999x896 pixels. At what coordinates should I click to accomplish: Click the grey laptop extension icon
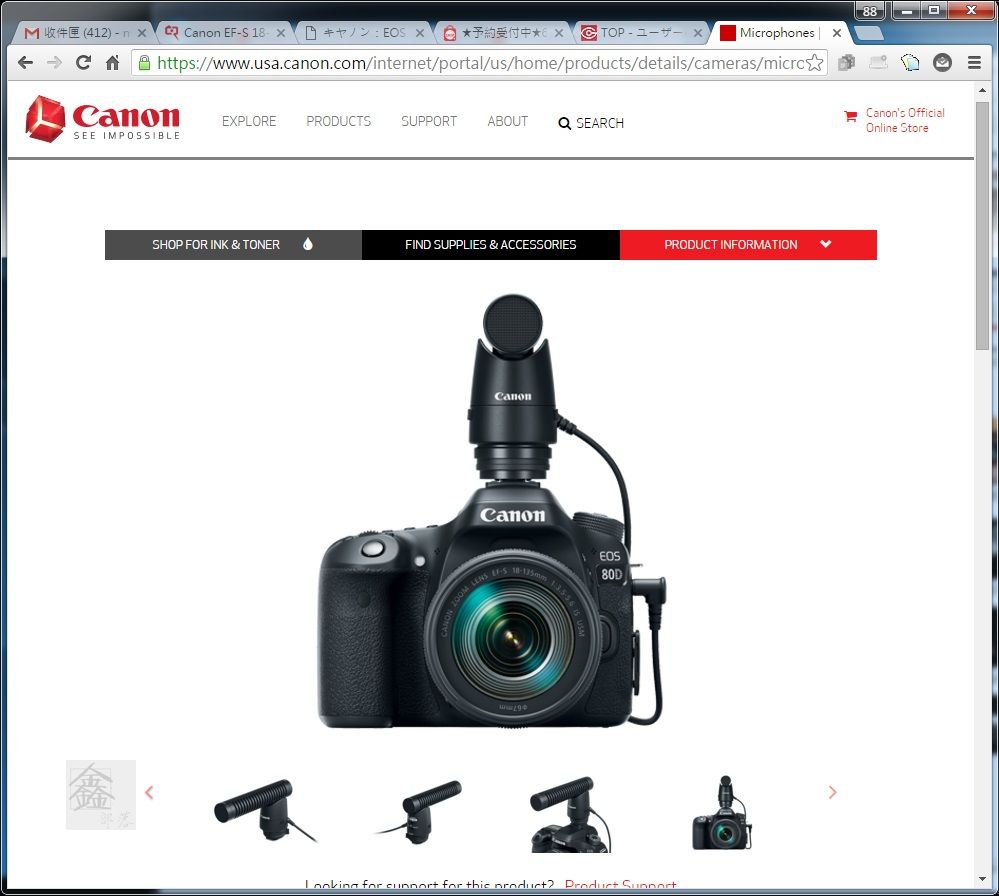pos(879,62)
